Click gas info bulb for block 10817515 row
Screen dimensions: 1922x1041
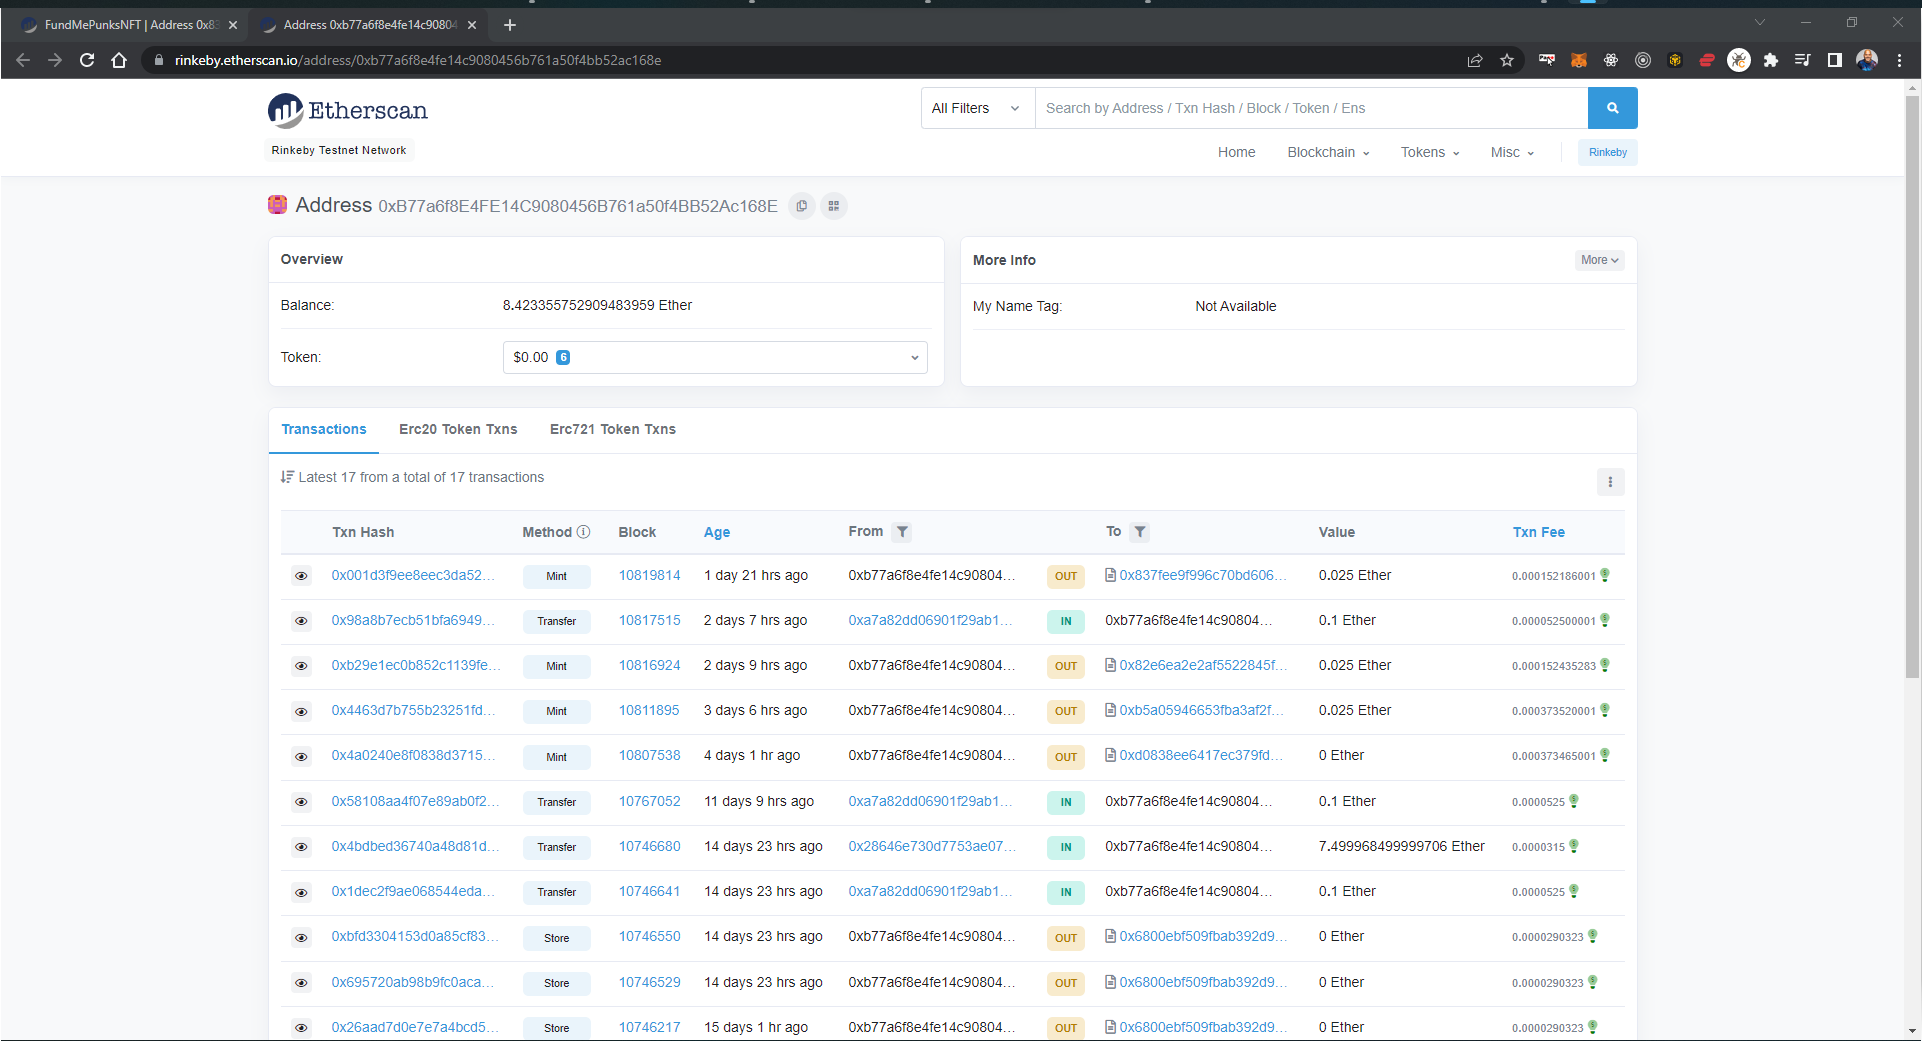coord(1605,620)
